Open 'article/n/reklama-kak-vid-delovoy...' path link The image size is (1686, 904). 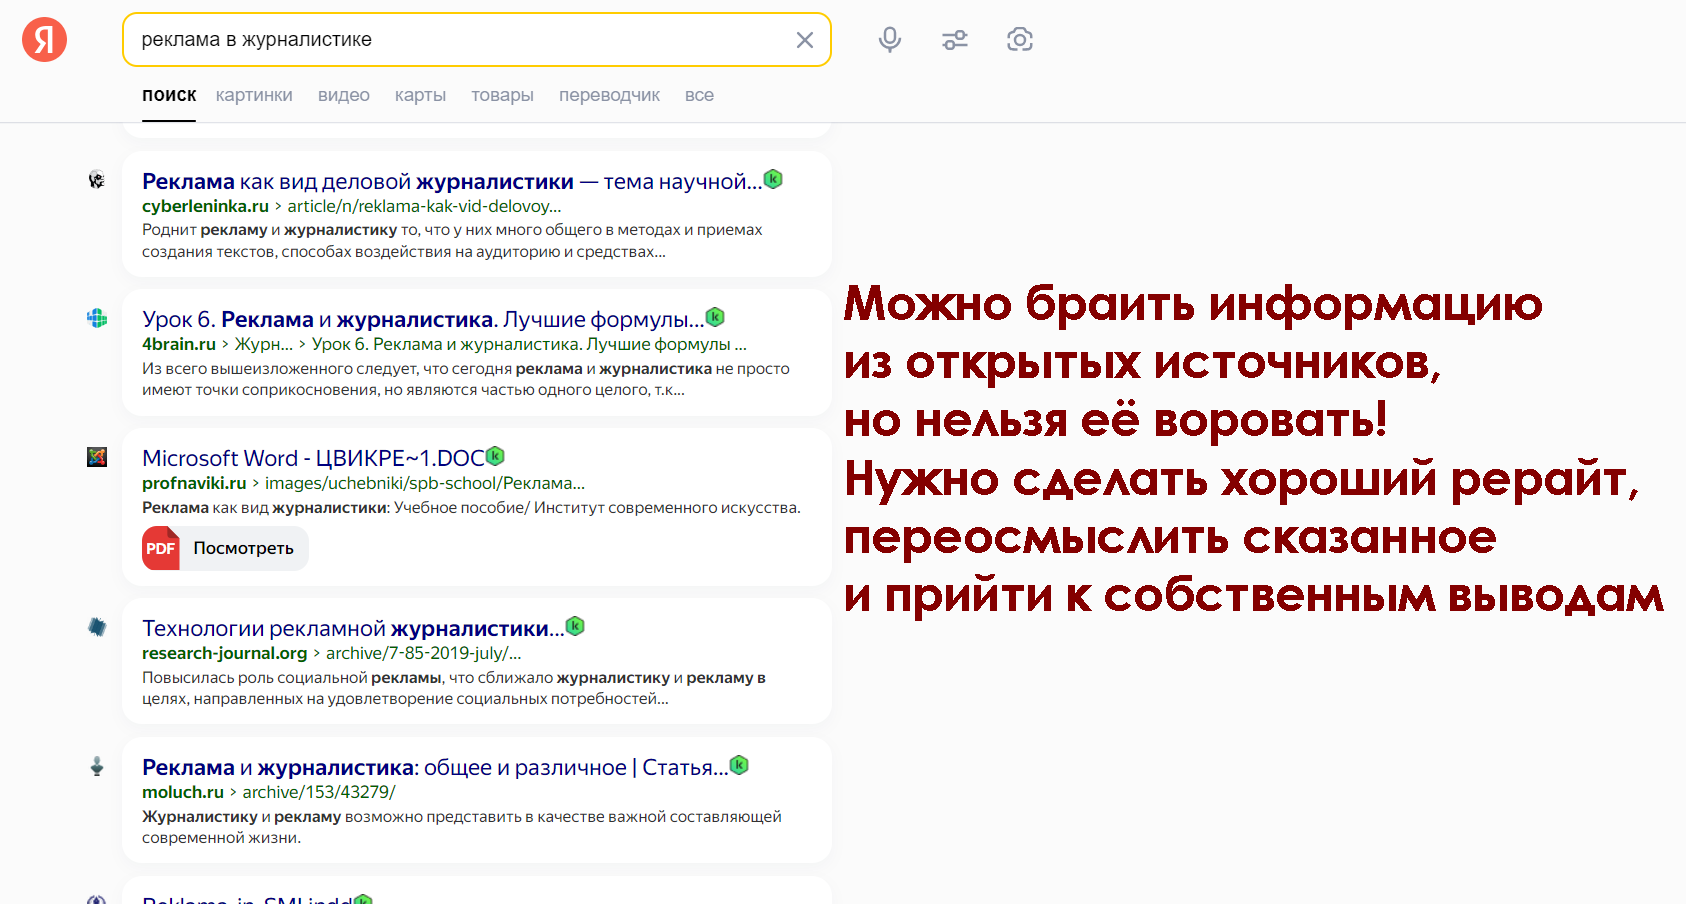point(425,206)
